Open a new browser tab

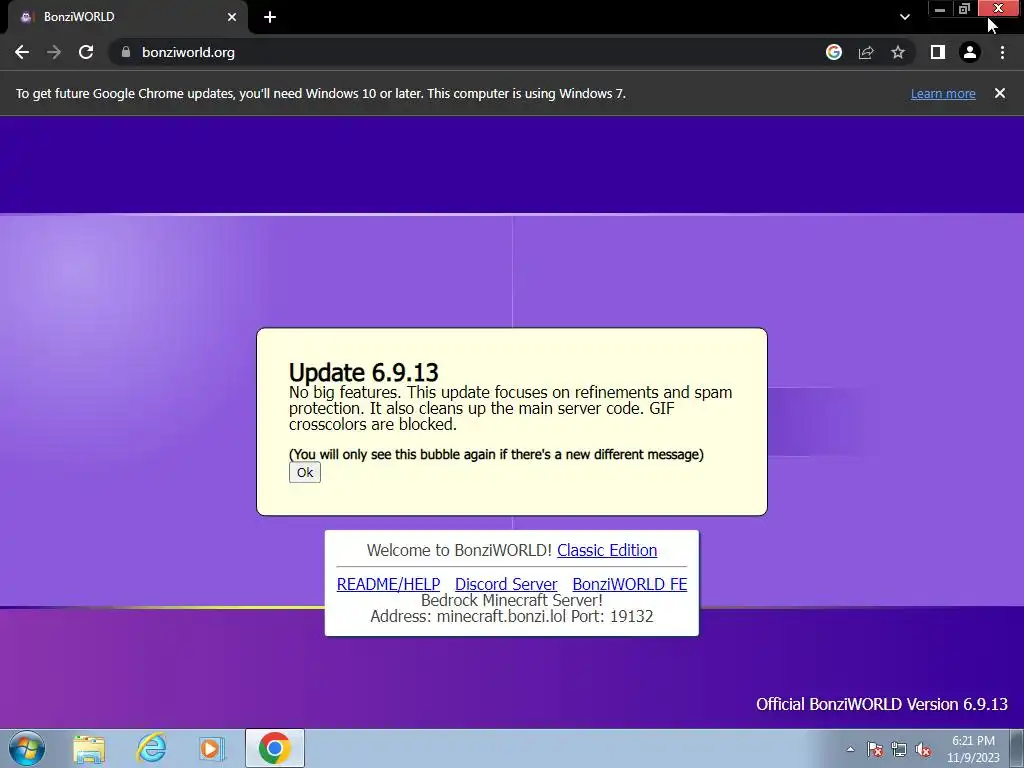(x=270, y=17)
